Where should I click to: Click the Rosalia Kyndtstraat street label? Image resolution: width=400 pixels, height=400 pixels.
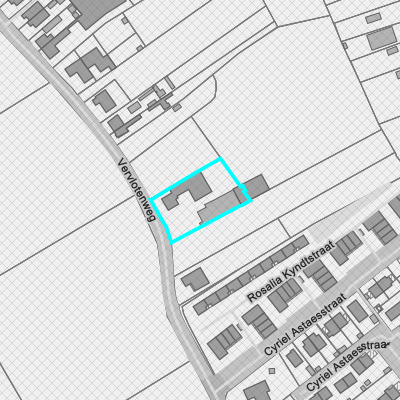tap(291, 272)
